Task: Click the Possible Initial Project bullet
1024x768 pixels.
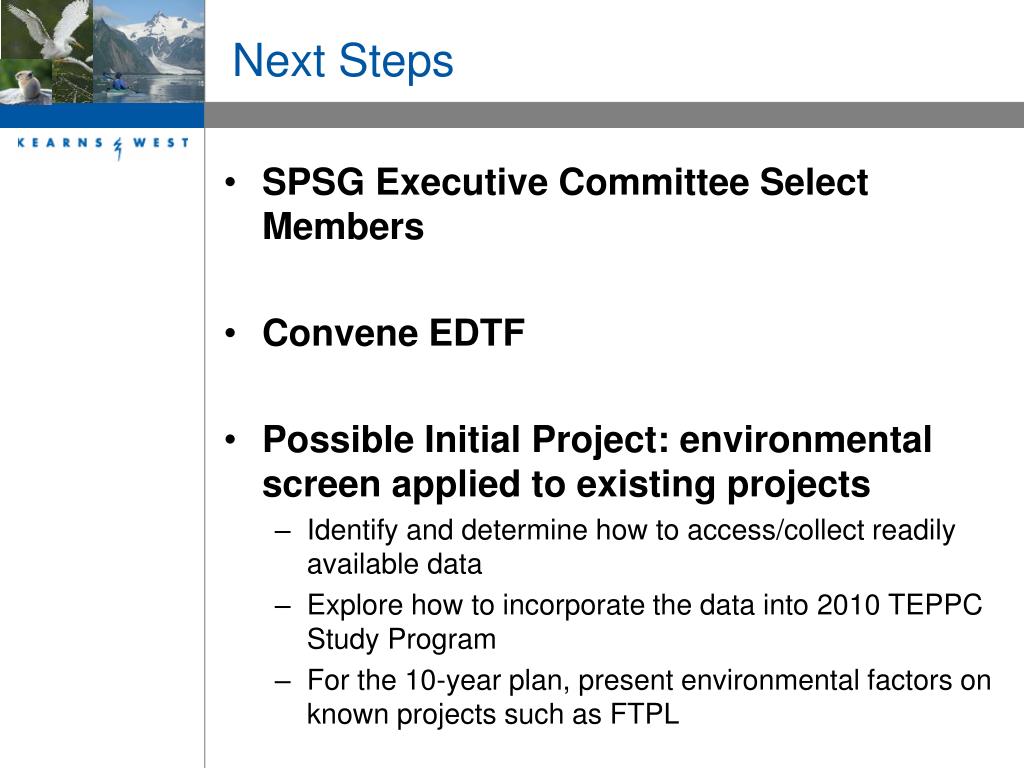Action: (x=597, y=462)
